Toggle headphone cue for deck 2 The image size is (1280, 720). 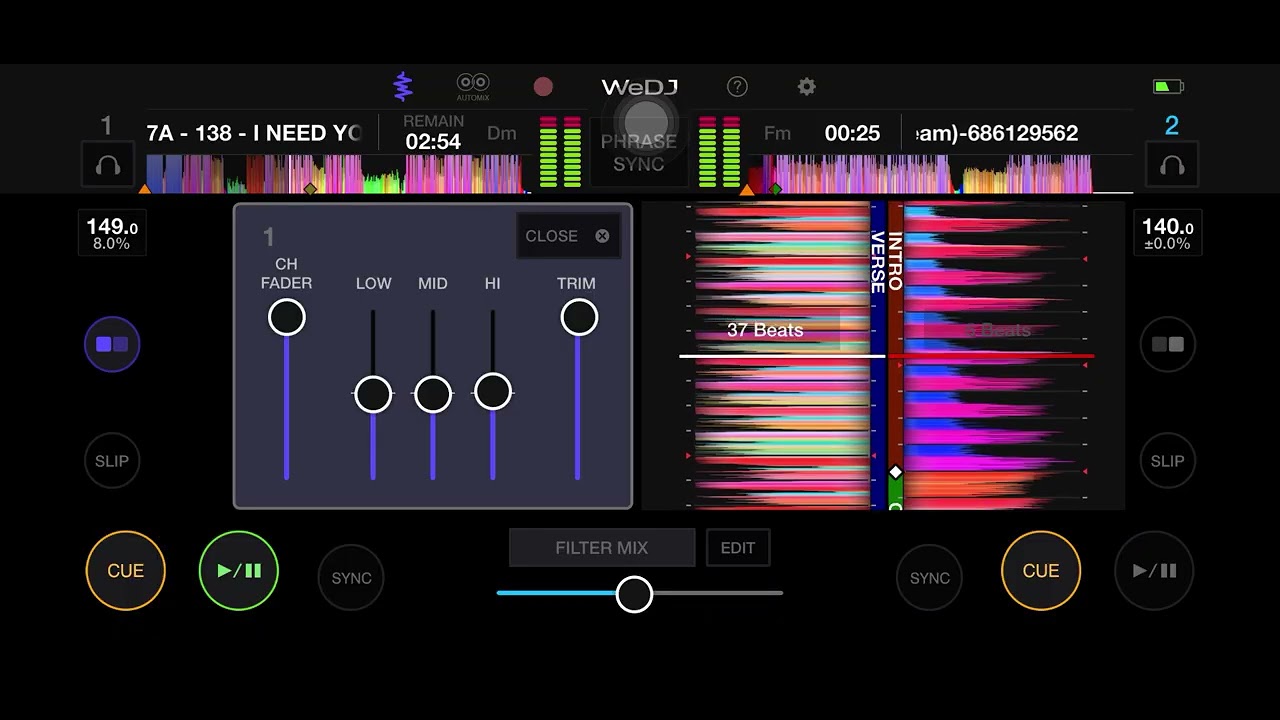(1172, 165)
